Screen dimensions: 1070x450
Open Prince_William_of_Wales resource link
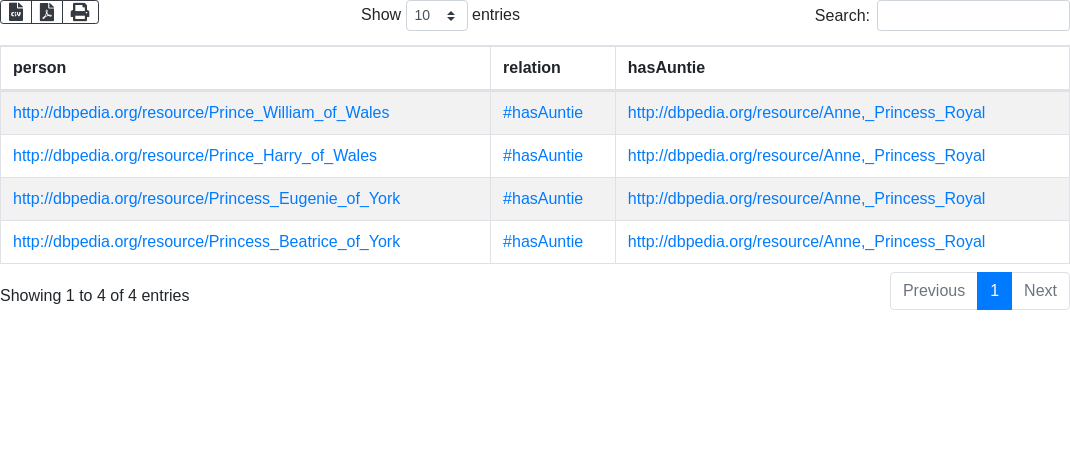(x=201, y=113)
